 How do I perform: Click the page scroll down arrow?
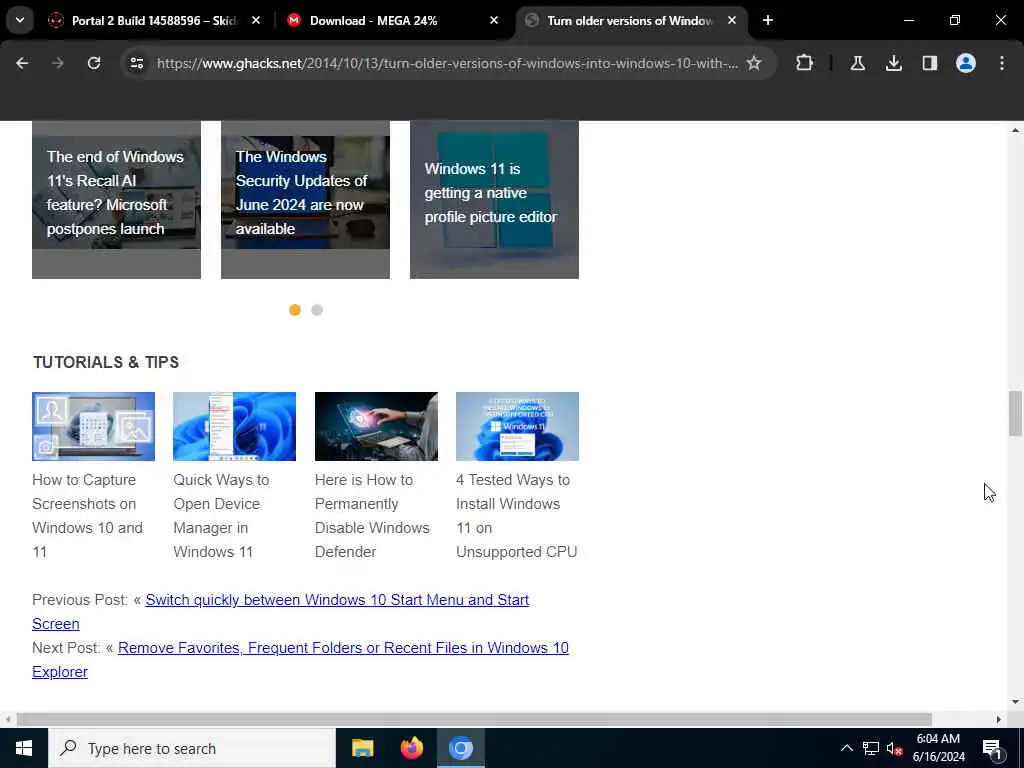[x=1014, y=702]
